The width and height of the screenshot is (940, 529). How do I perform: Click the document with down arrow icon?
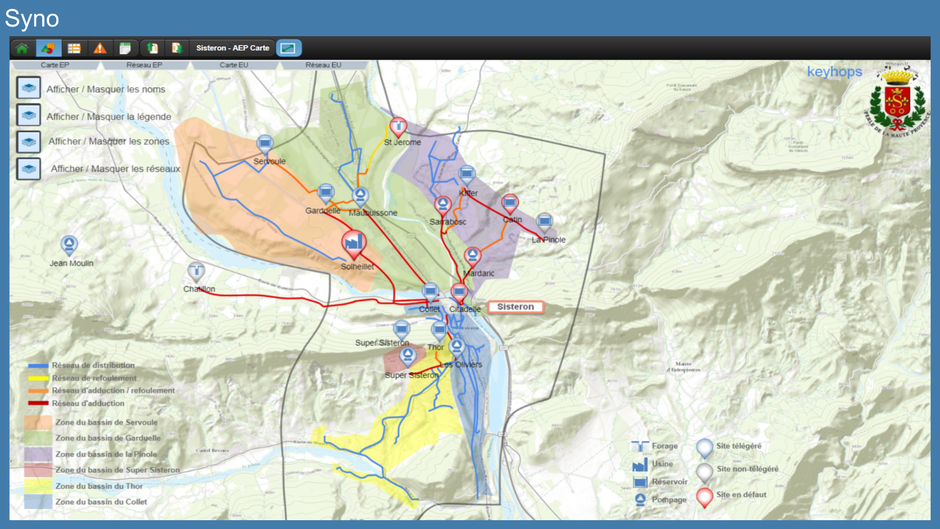(177, 48)
